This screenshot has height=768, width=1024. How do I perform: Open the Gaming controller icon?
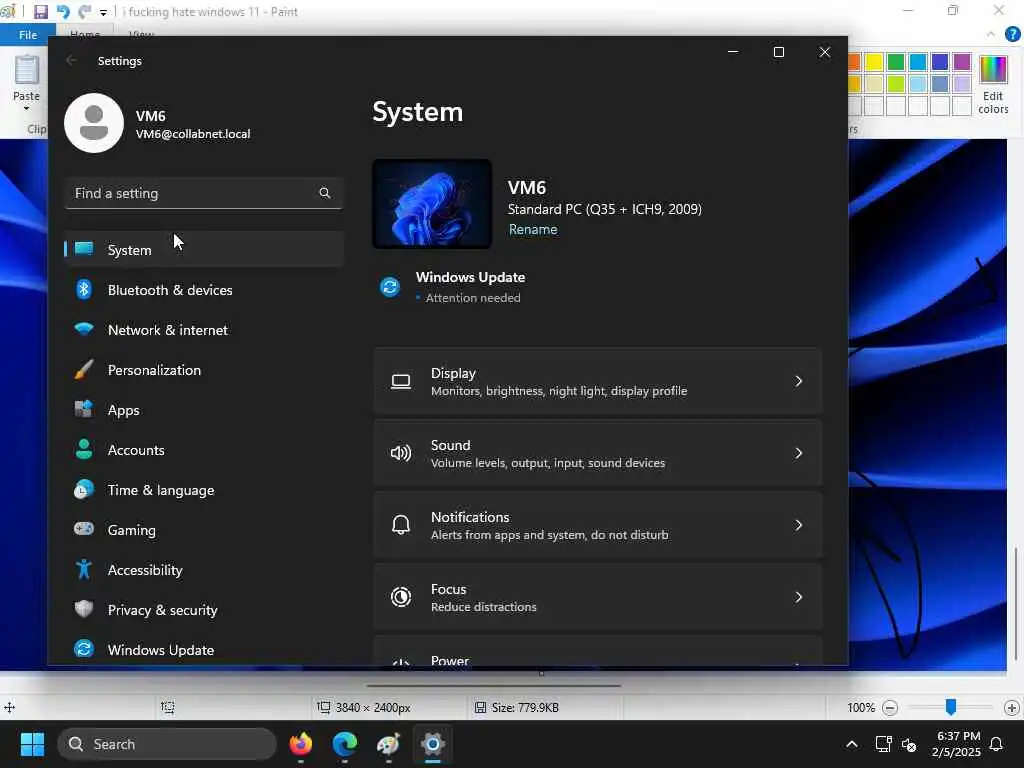point(84,529)
